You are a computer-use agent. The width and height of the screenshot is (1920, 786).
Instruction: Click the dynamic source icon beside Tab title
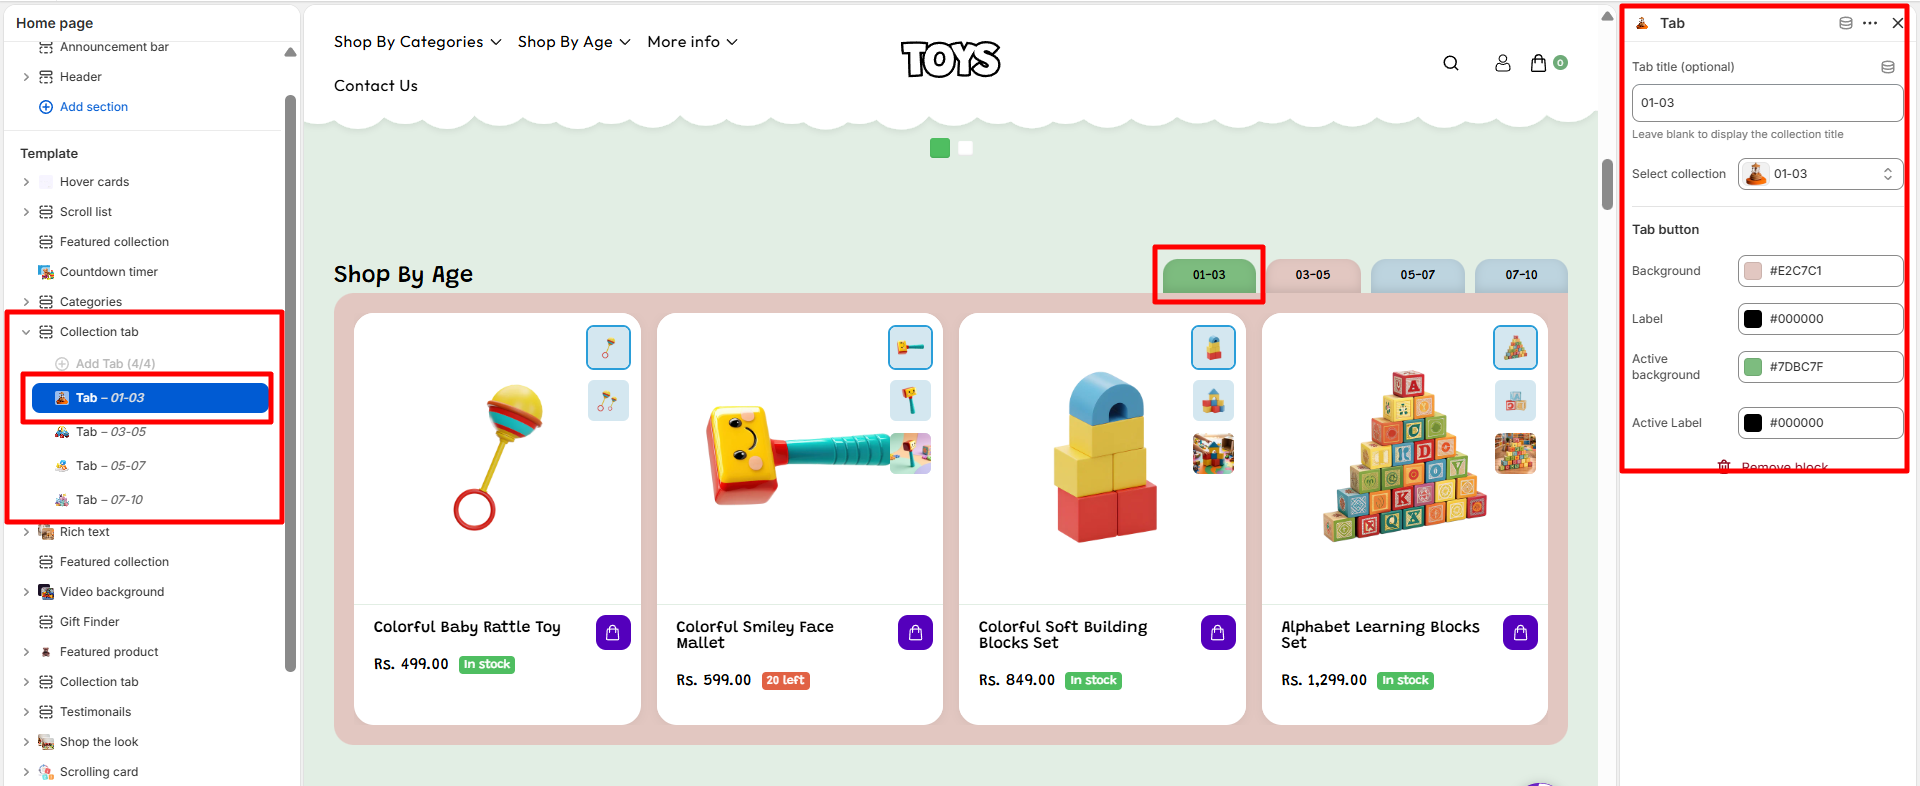pyautogui.click(x=1888, y=67)
